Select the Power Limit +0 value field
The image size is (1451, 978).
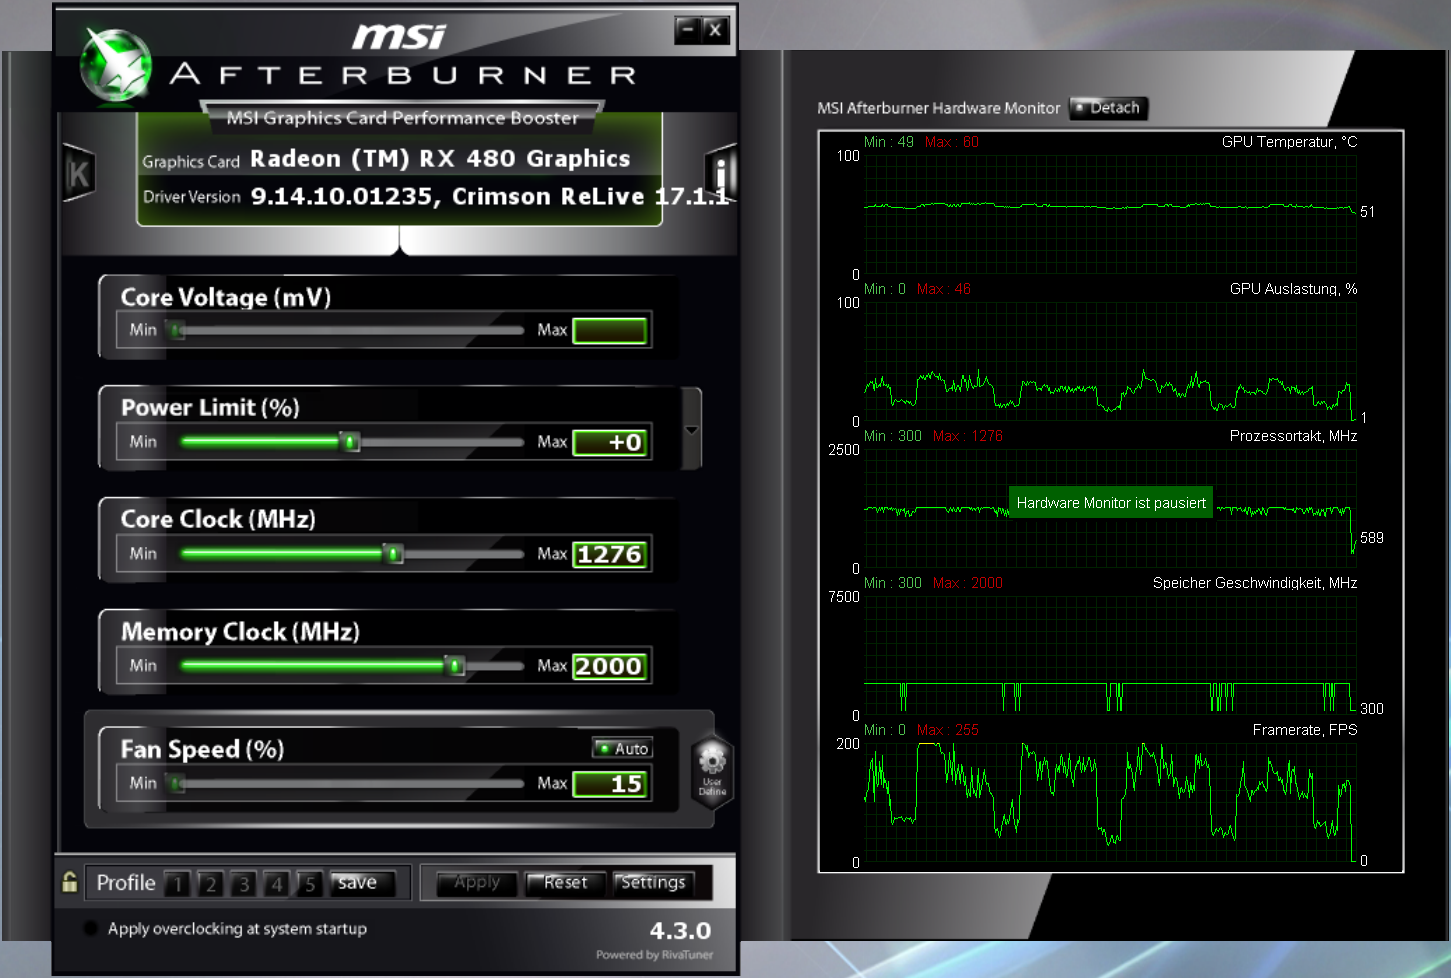tap(609, 443)
